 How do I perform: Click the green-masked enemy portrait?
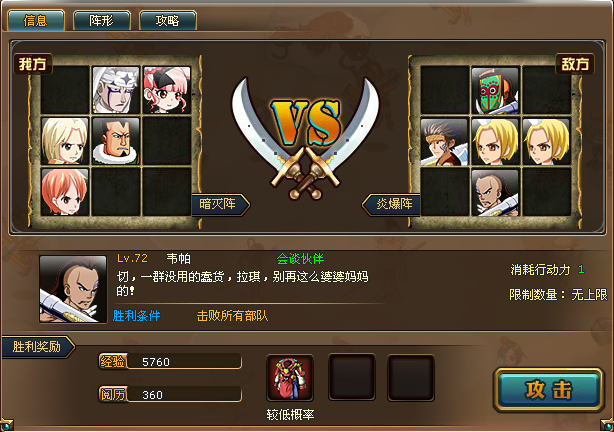[x=495, y=91]
